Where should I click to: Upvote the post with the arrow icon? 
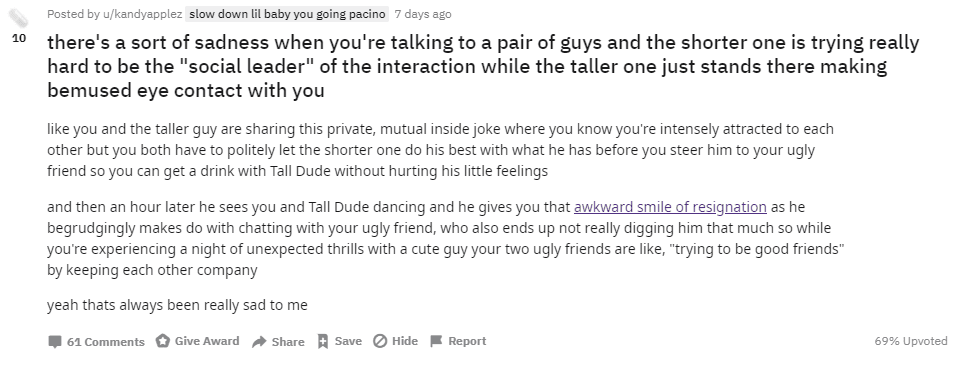pos(18,18)
